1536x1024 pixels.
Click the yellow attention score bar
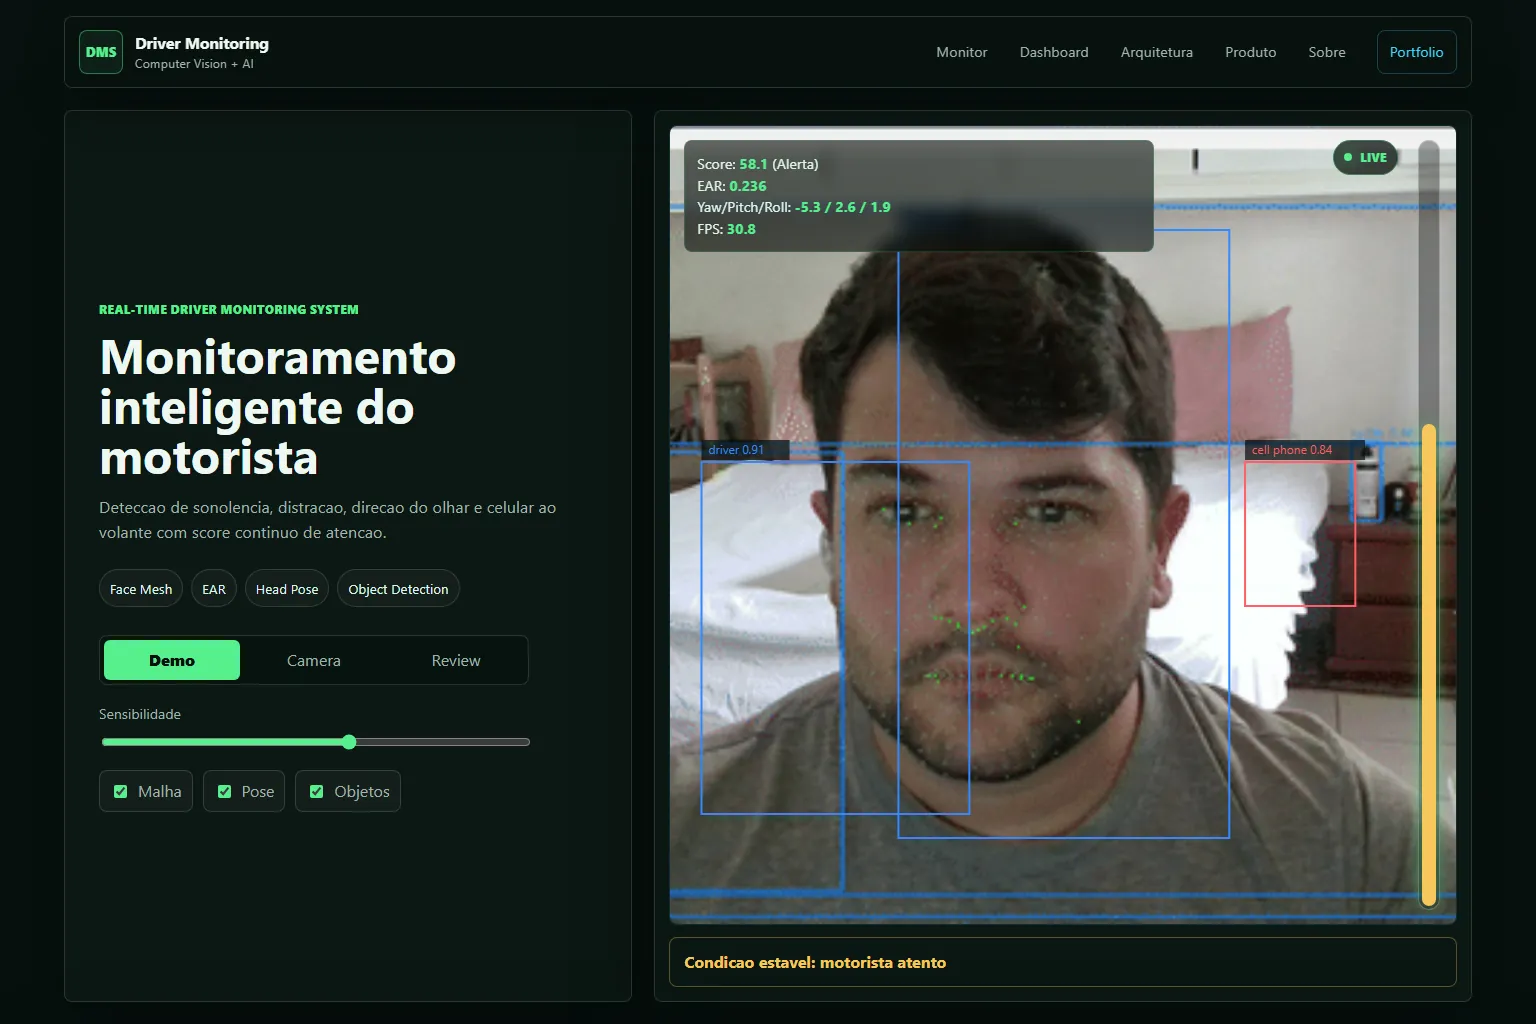1429,666
